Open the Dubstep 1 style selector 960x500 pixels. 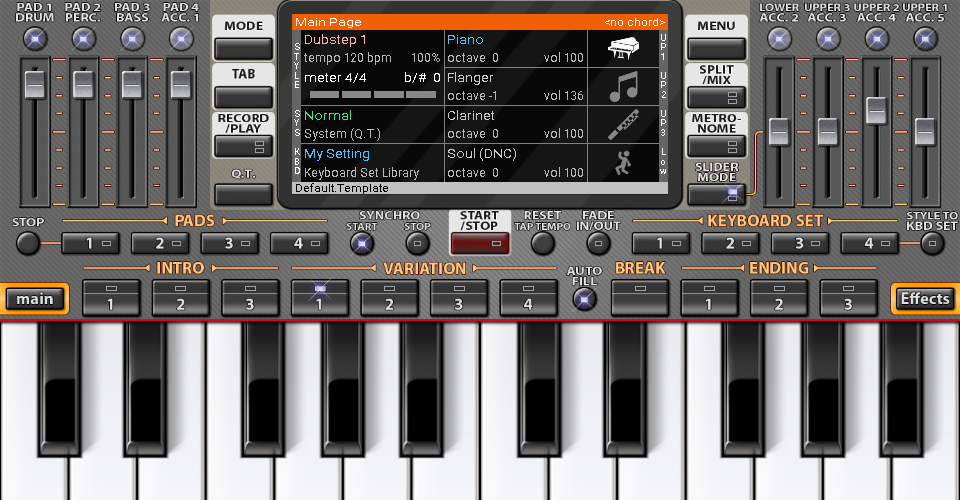coord(335,40)
